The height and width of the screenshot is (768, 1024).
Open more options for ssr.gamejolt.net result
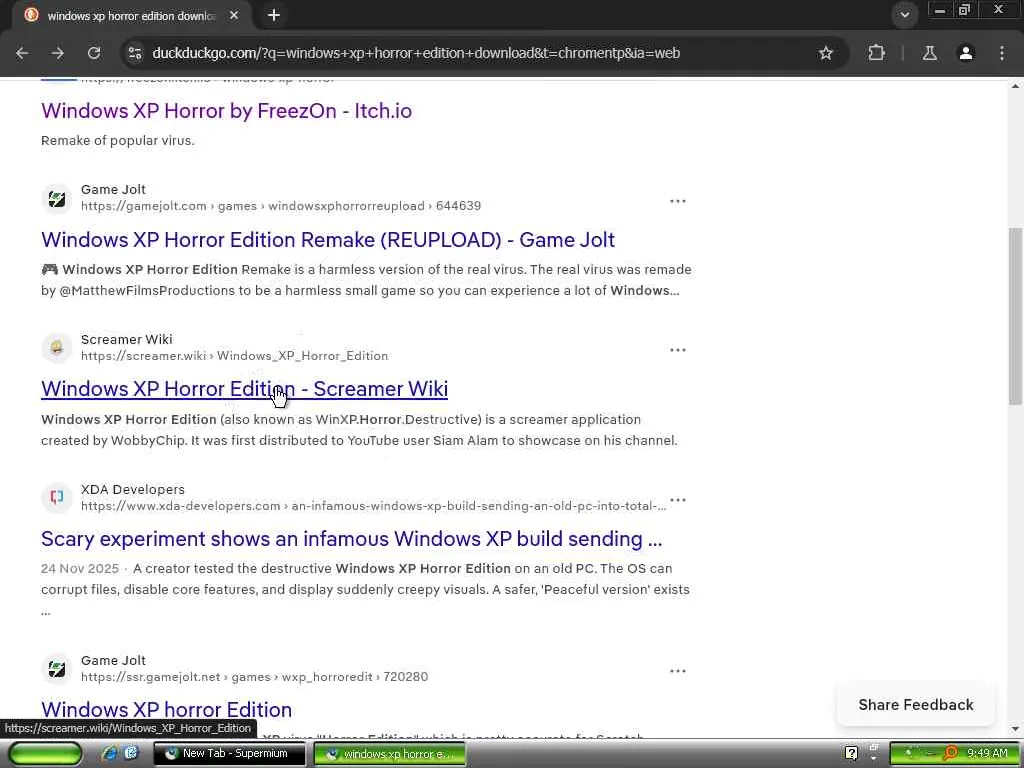678,671
